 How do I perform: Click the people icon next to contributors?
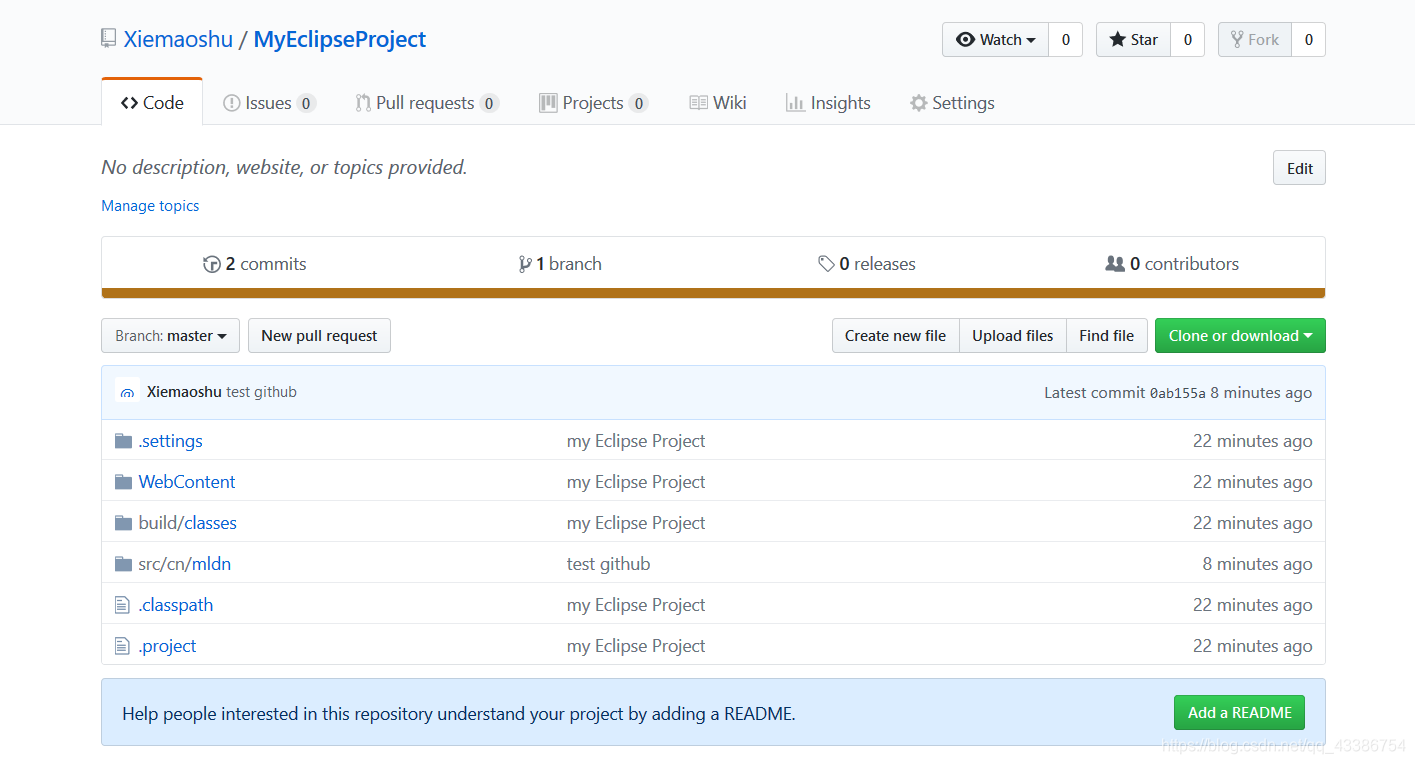tap(1115, 264)
